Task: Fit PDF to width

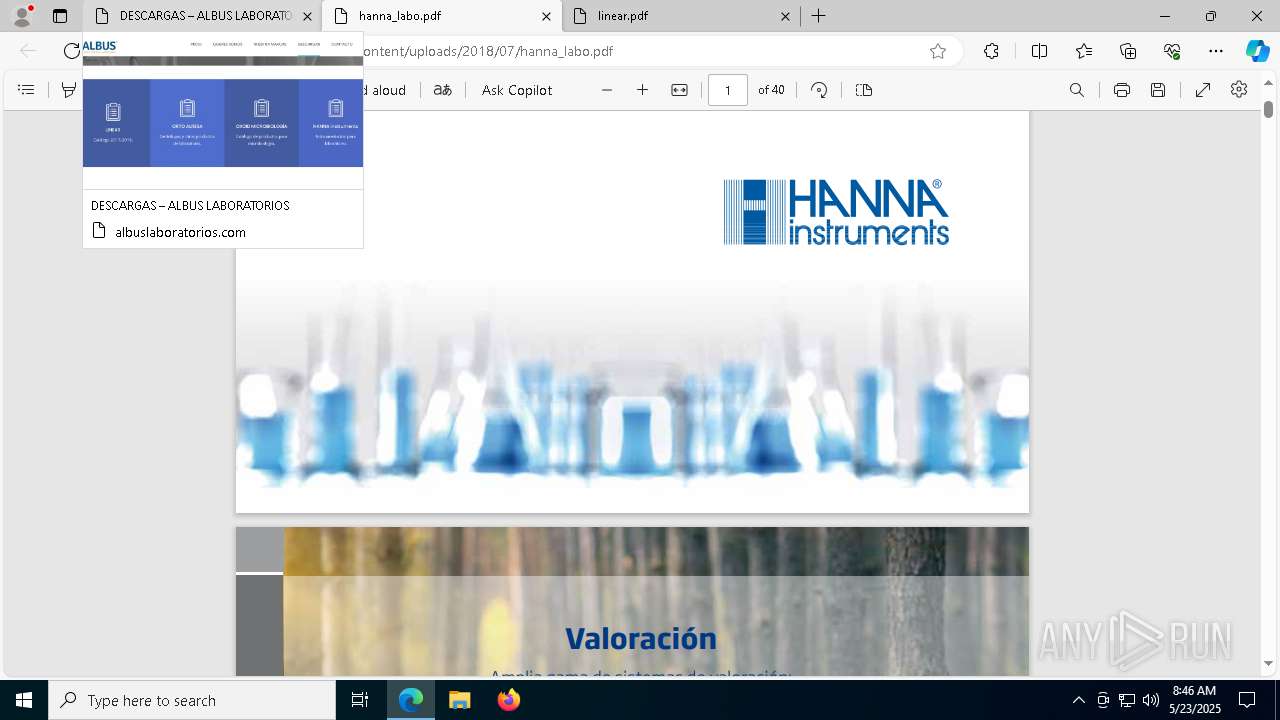Action: 679,90
